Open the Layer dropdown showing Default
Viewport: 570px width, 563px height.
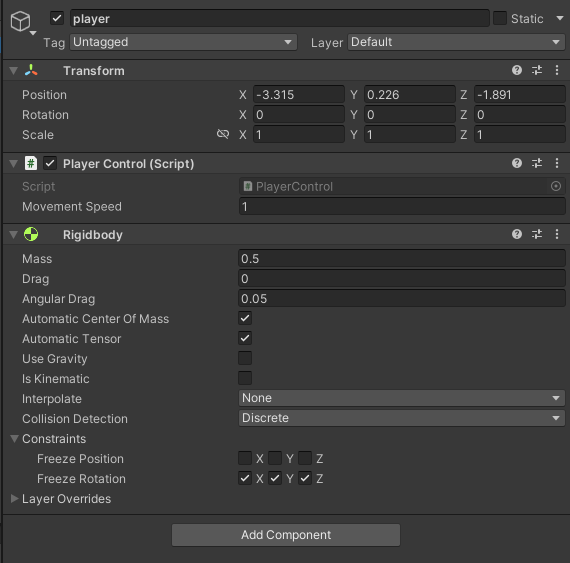pos(456,42)
